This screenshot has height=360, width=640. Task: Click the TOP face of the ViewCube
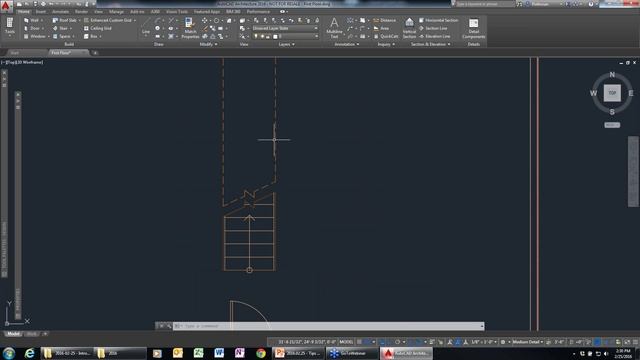click(x=612, y=93)
